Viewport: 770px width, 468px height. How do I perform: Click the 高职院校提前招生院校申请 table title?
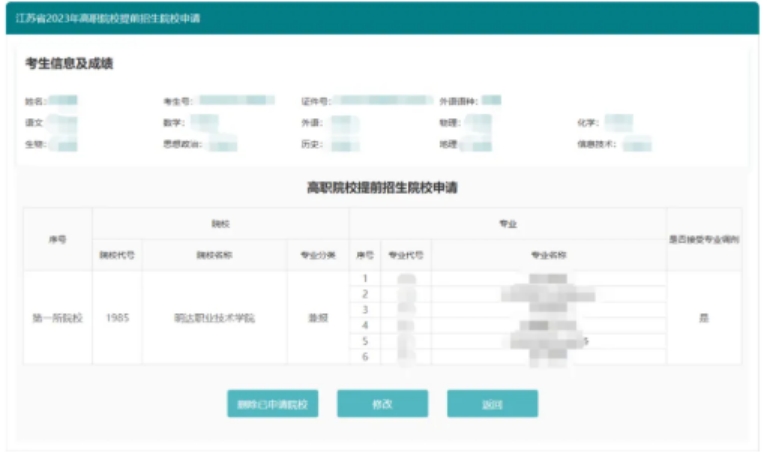382,187
